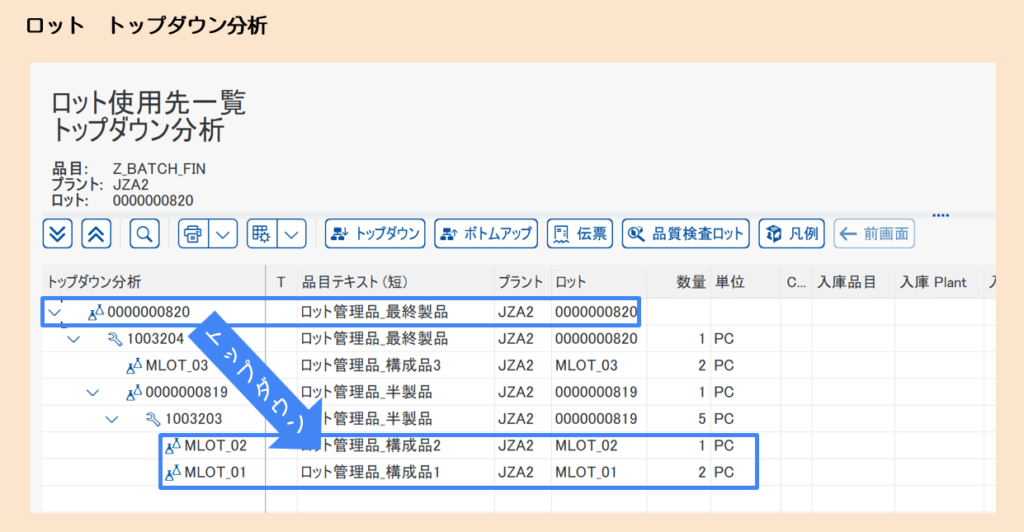Open 品質検査ロット inspection lot view
Viewport: 1024px width, 532px height.
click(x=686, y=234)
